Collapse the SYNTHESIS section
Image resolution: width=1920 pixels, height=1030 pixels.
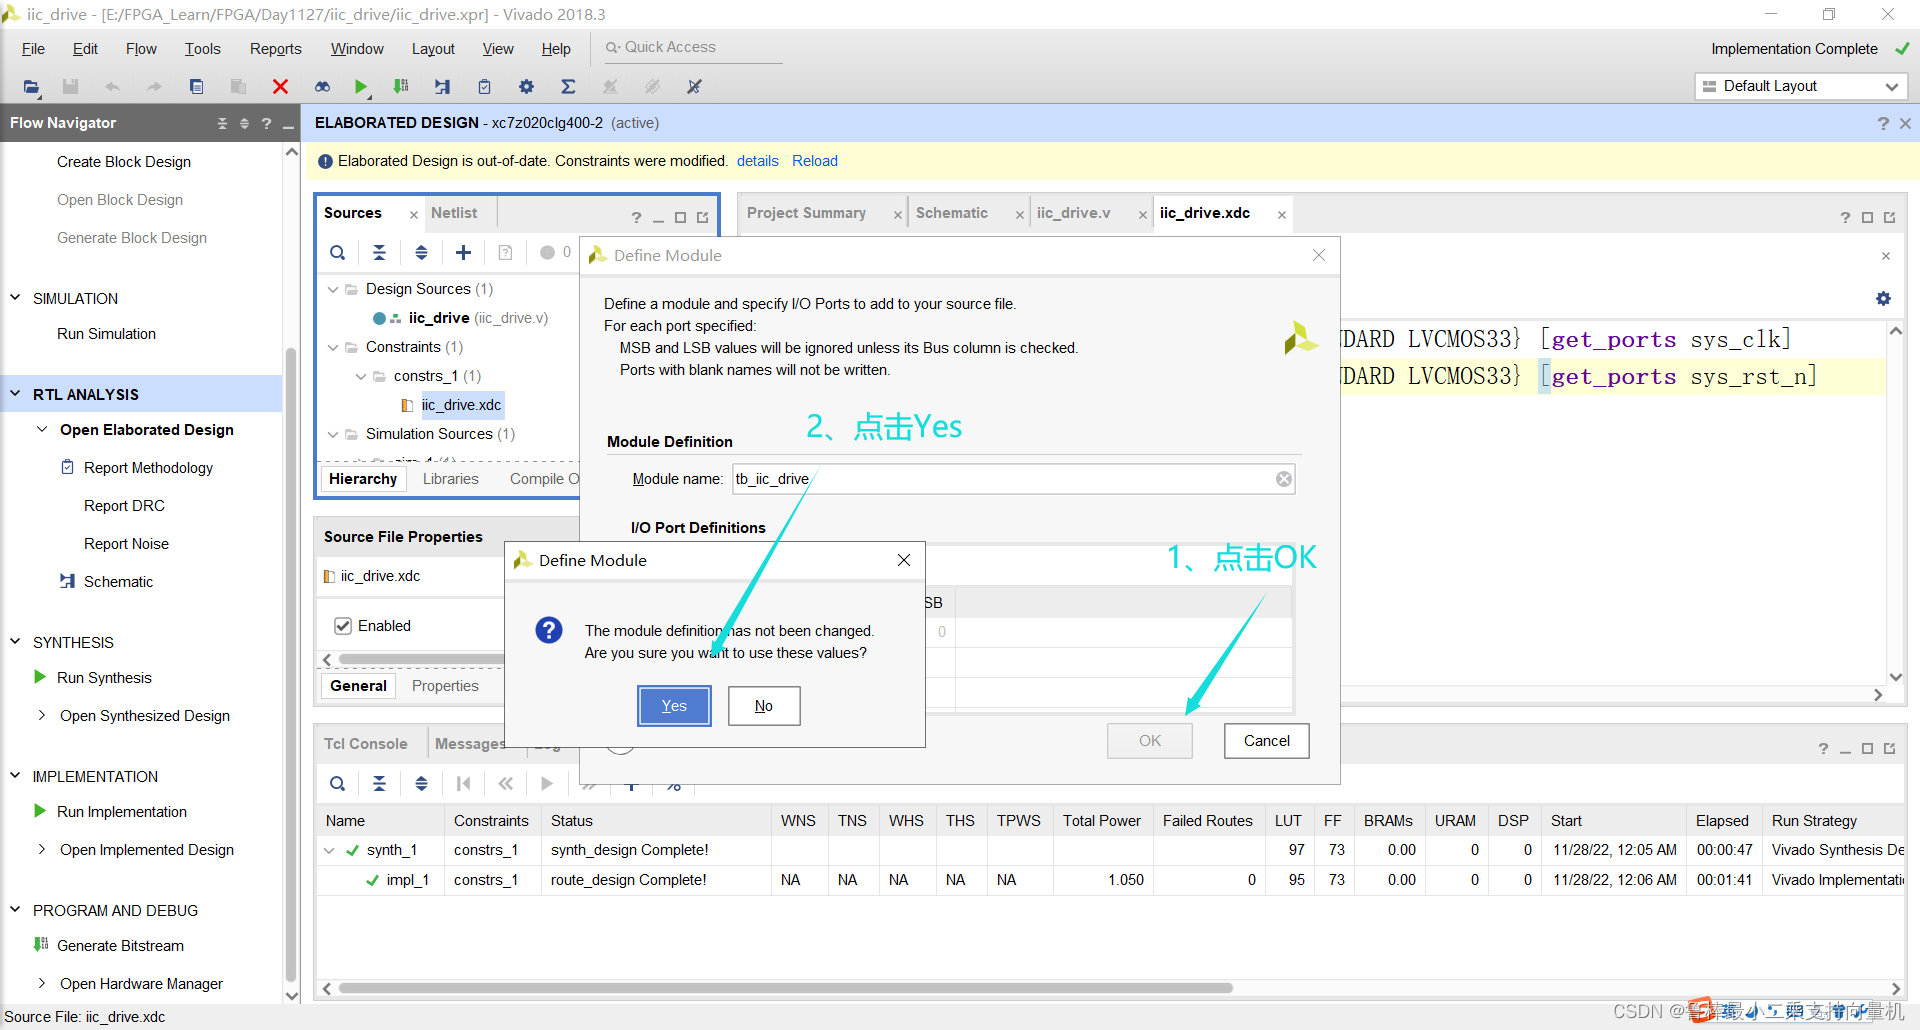pos(15,642)
